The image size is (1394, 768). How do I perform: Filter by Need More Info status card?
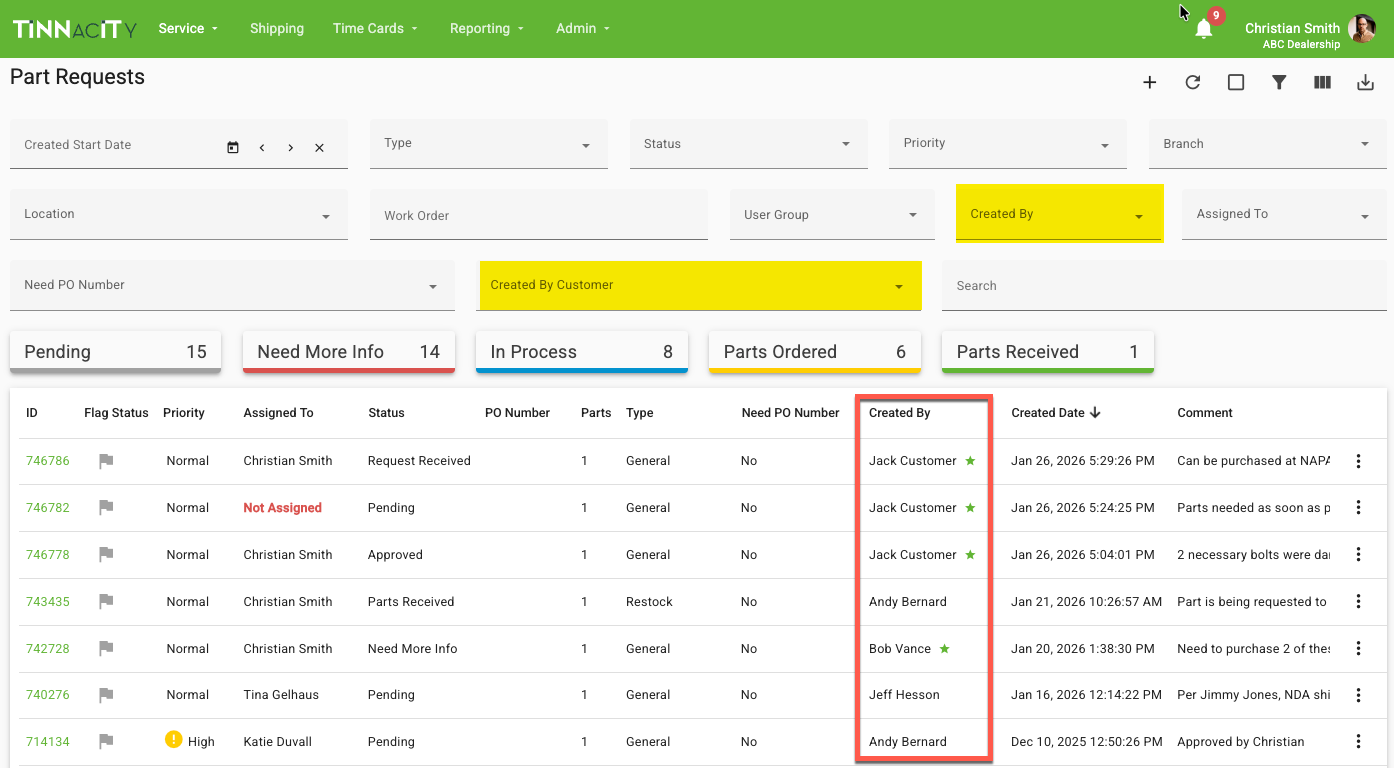click(x=348, y=352)
